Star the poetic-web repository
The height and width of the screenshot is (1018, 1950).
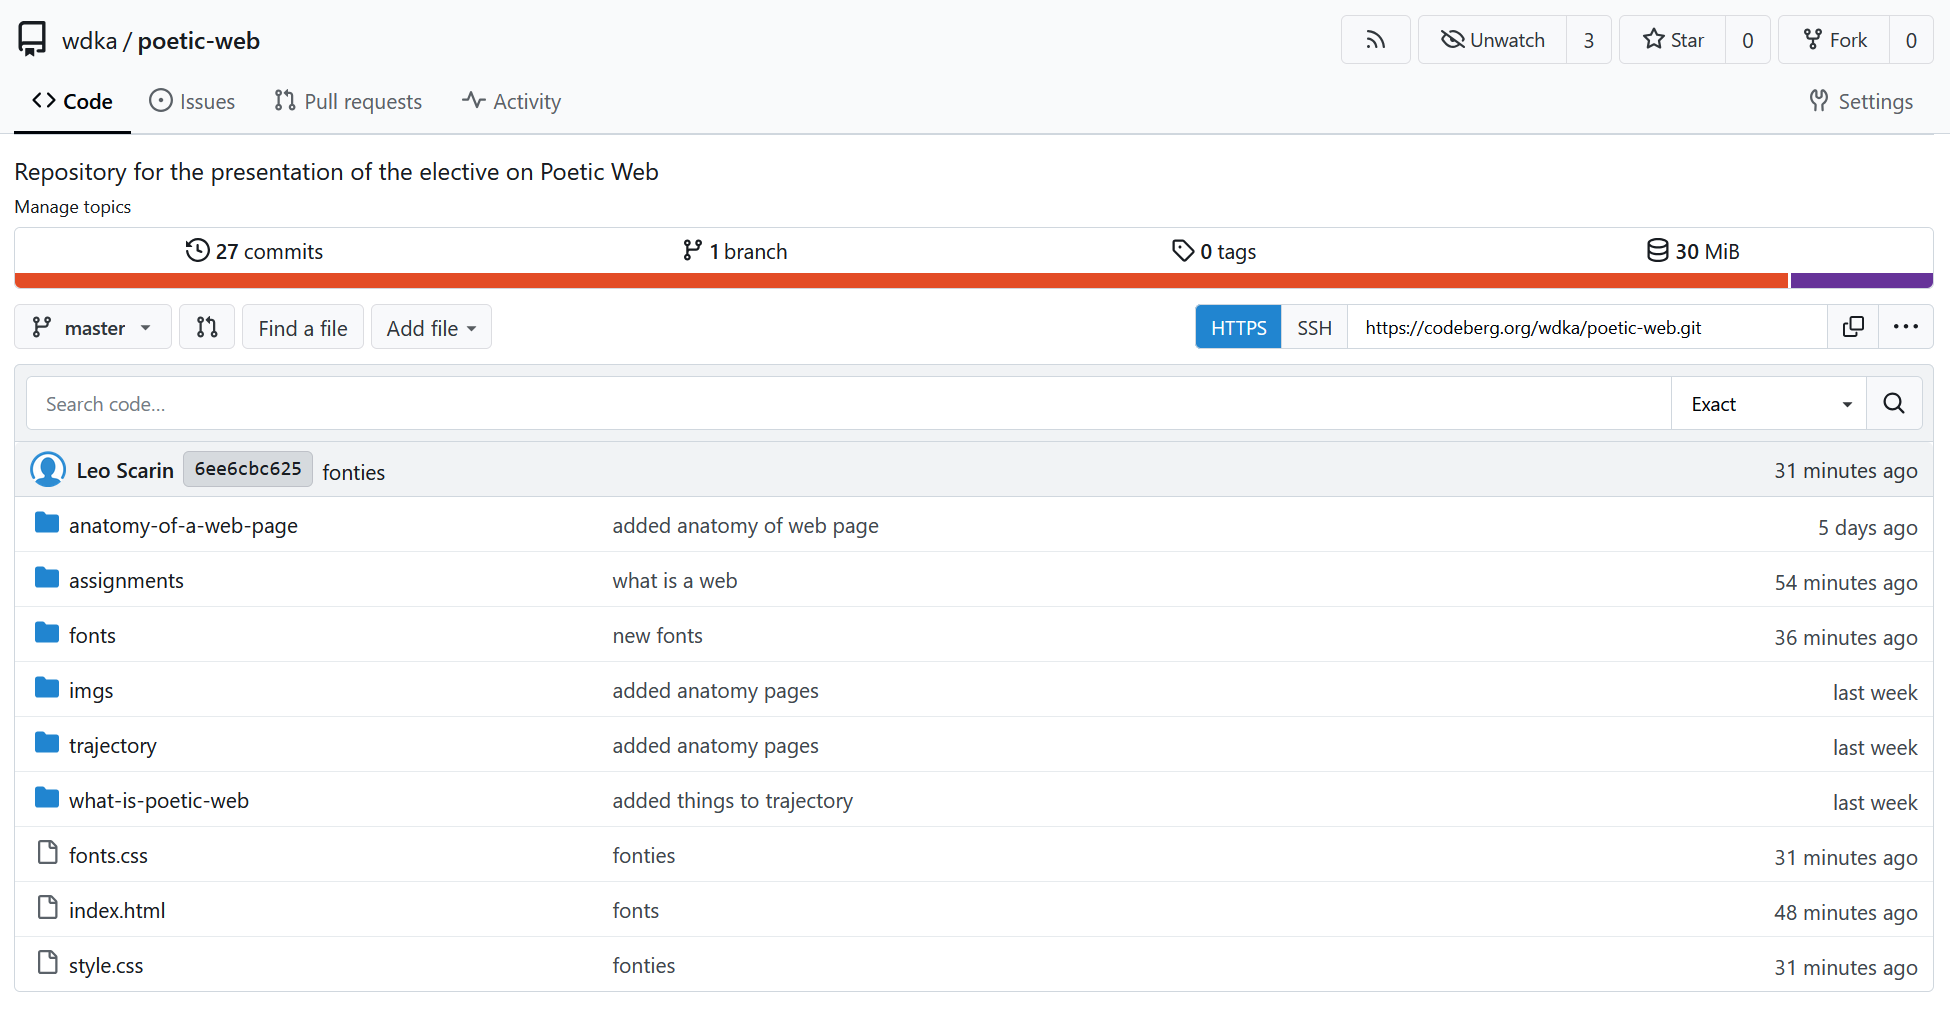coord(1673,40)
